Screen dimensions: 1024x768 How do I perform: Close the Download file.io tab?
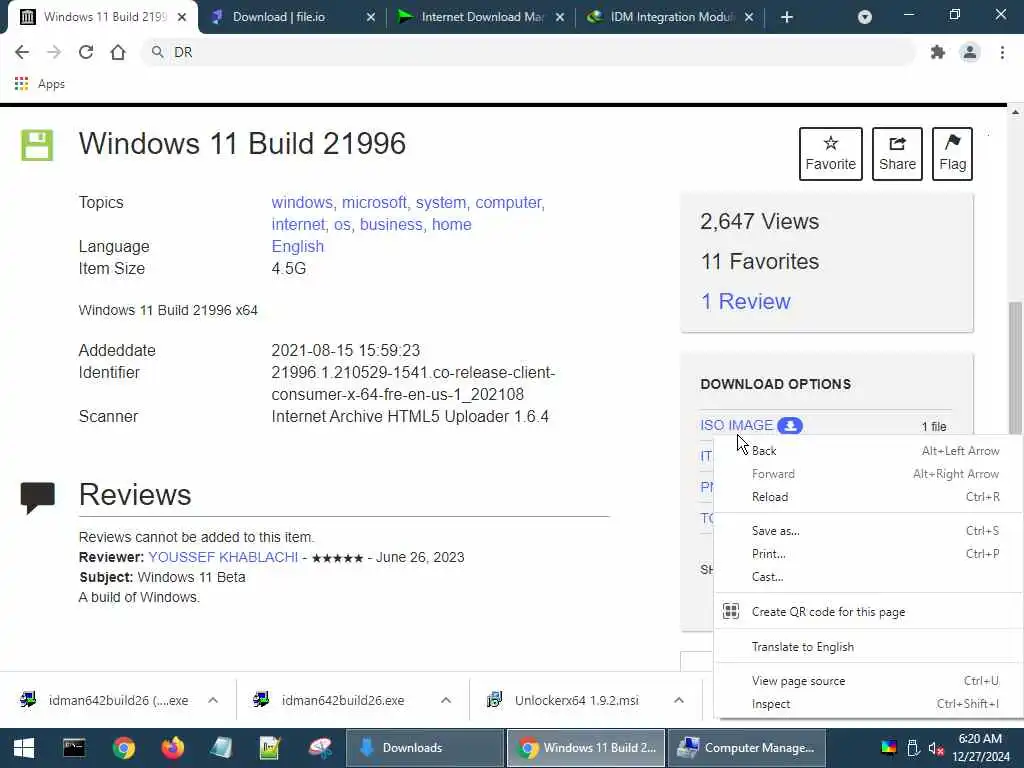tap(370, 17)
